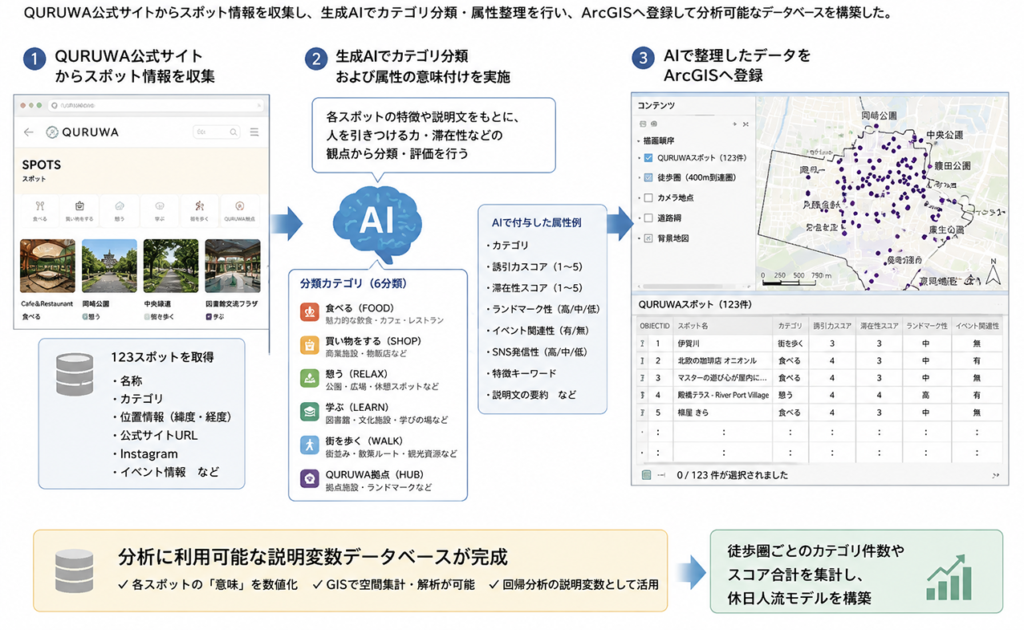
Task: Uncheck the QURUWAスポット (123件) layer
Action: click(648, 157)
